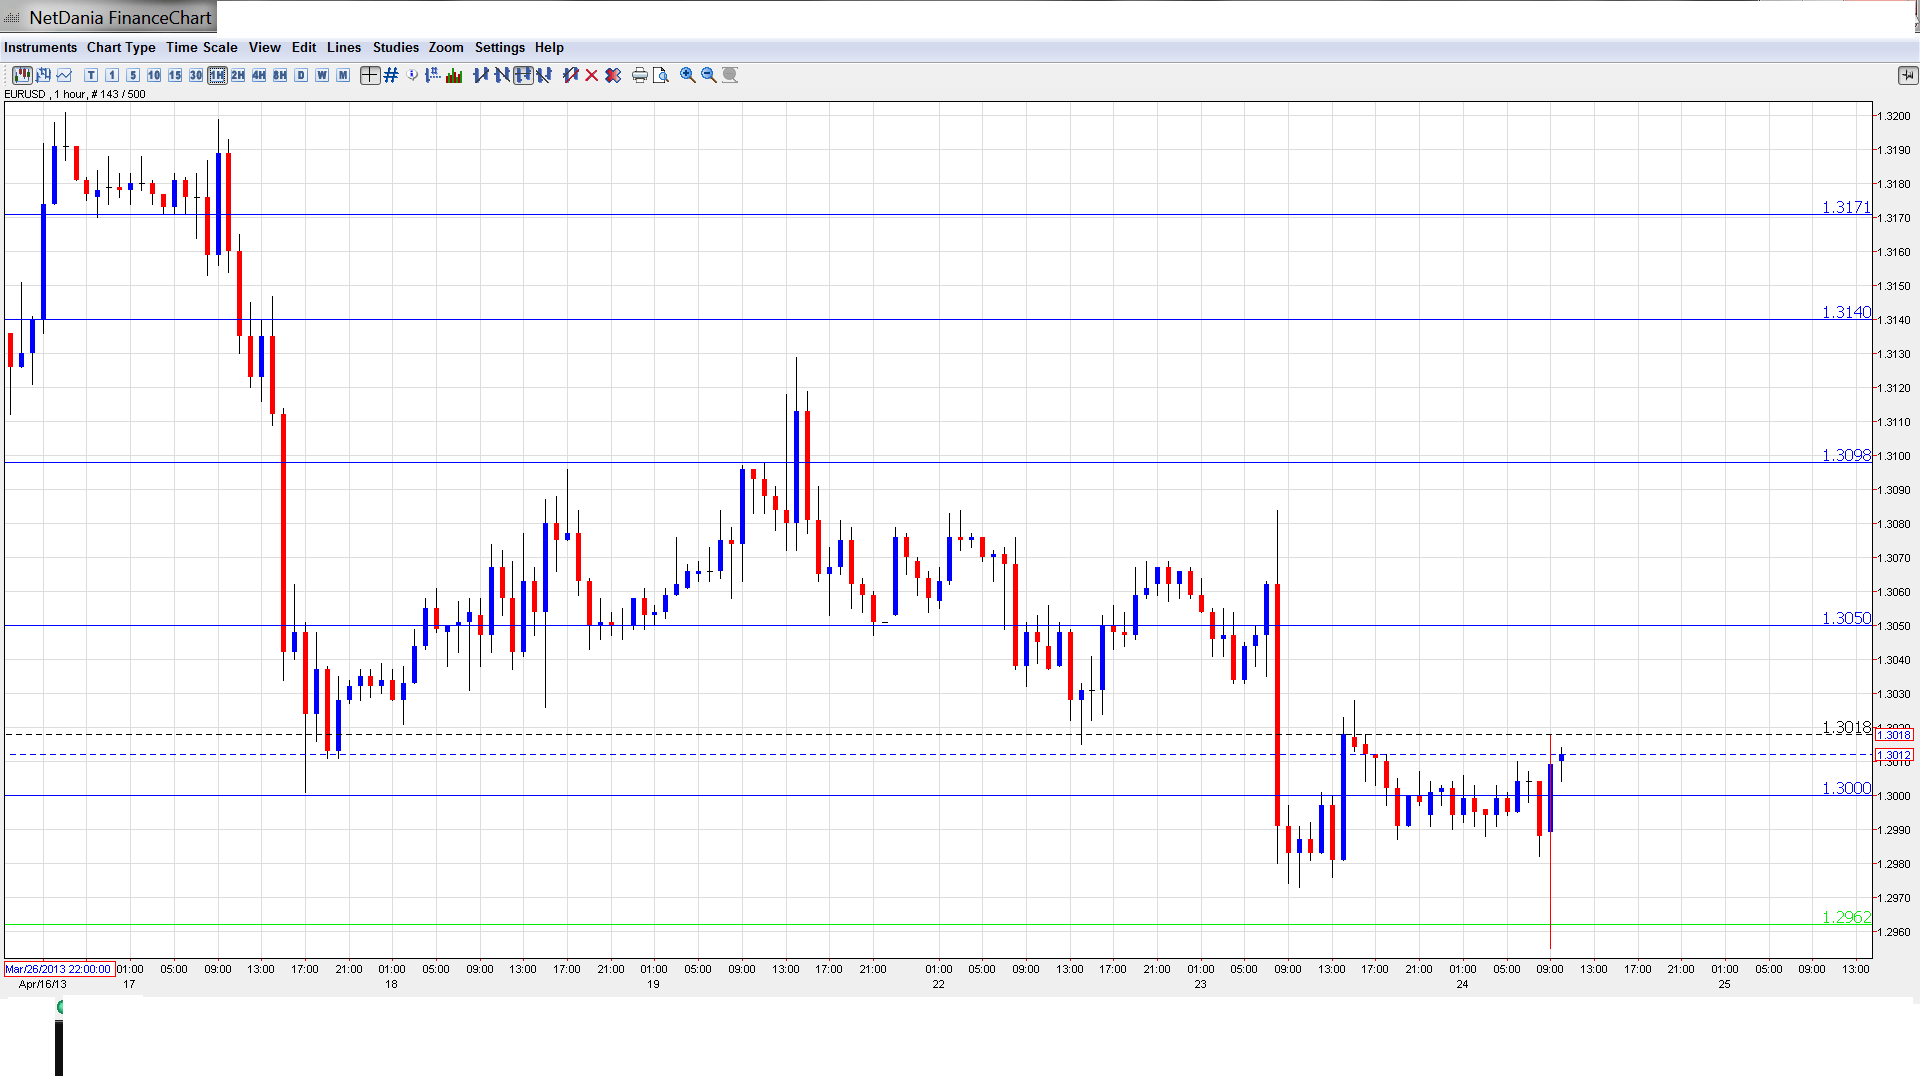The height and width of the screenshot is (1080, 1920).
Task: Click the zoom in magnifier
Action: [688, 75]
